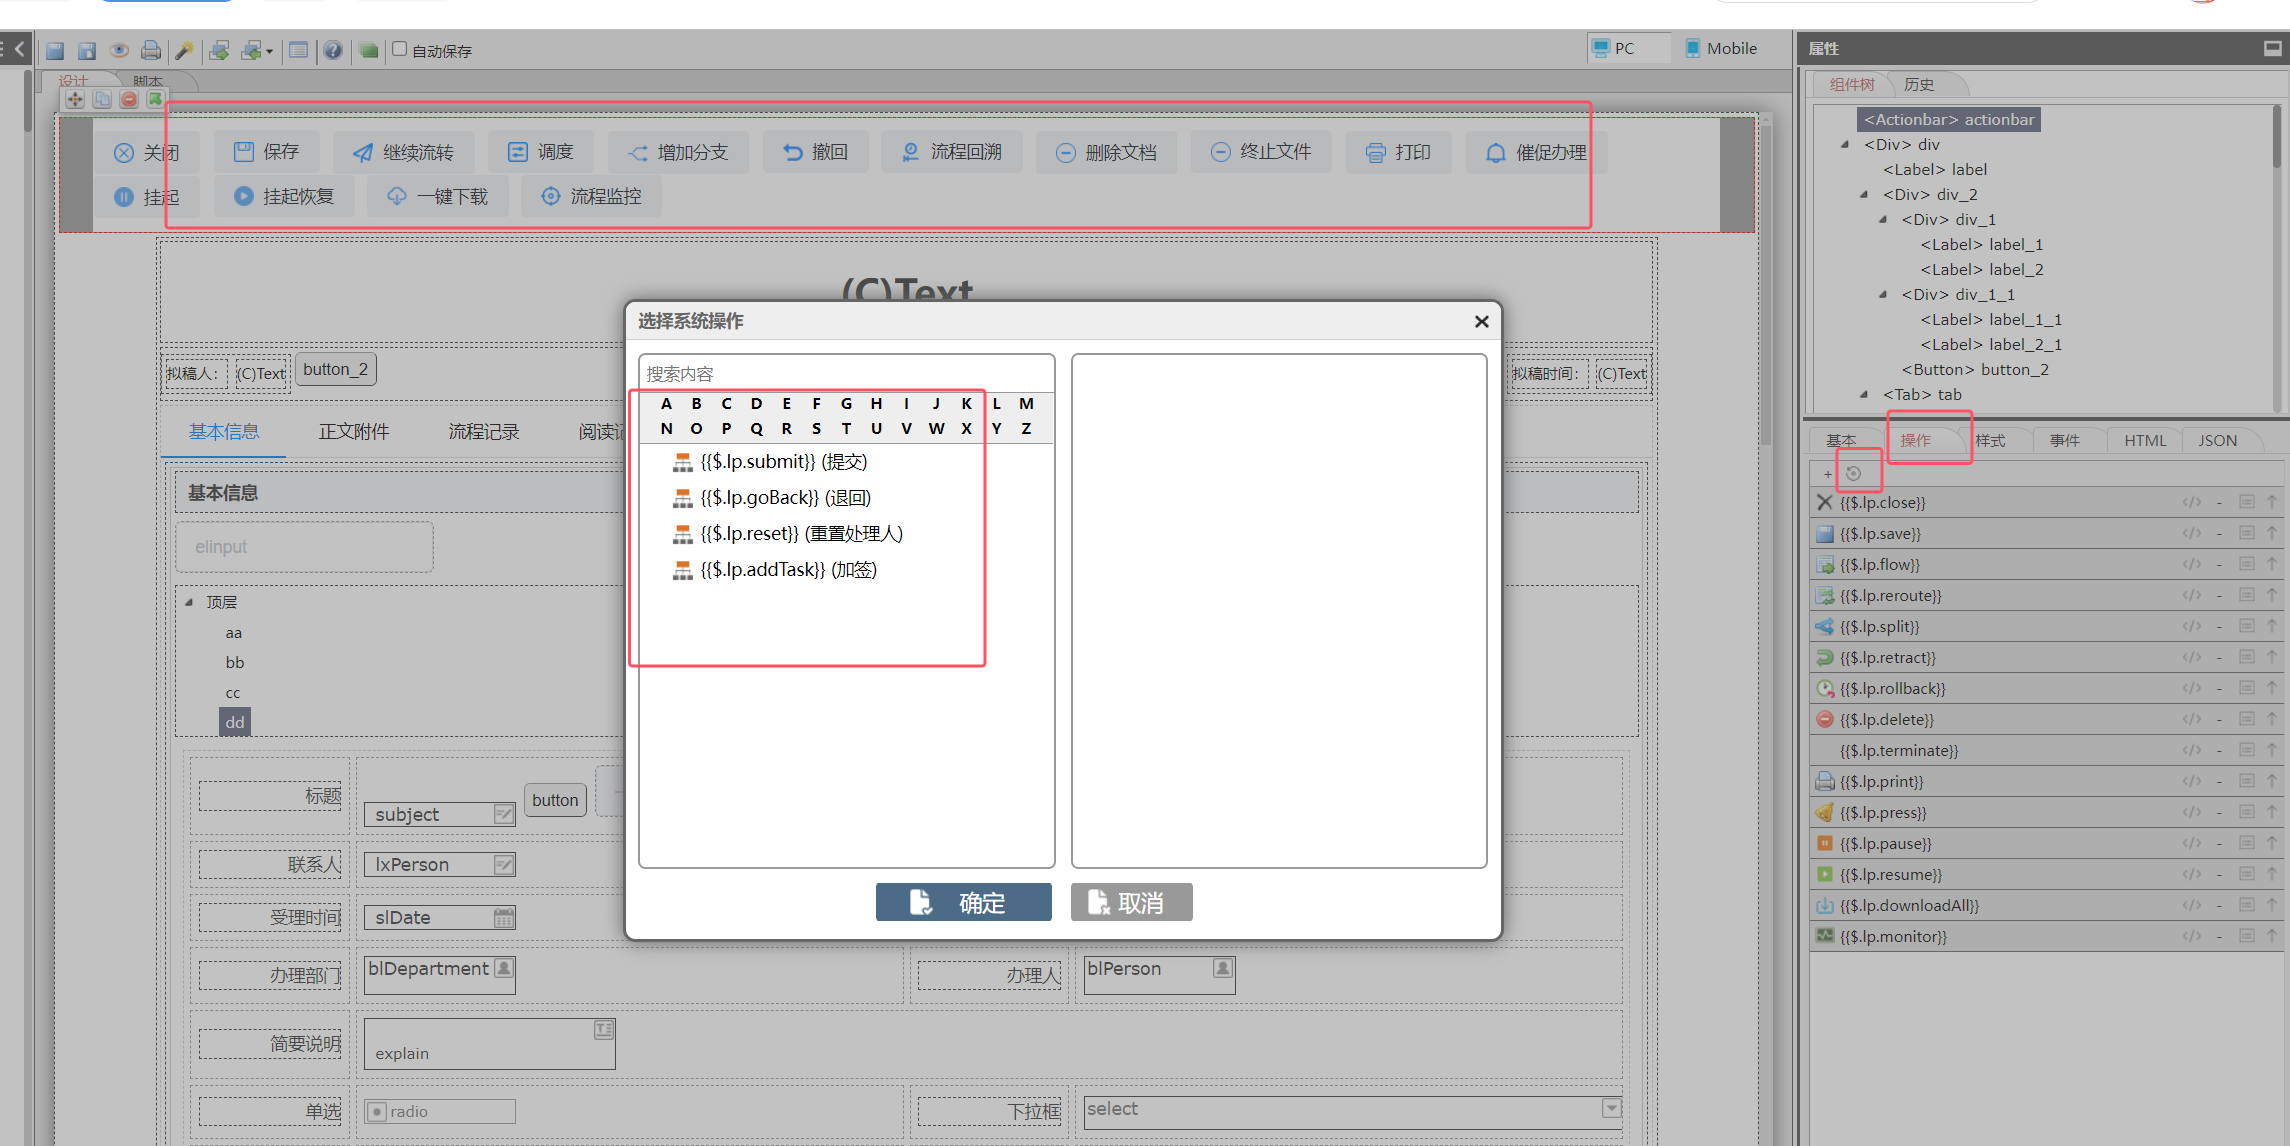Click the move-up arrow on the {{$.lp.flow}} row
The height and width of the screenshot is (1146, 2290).
(2271, 564)
